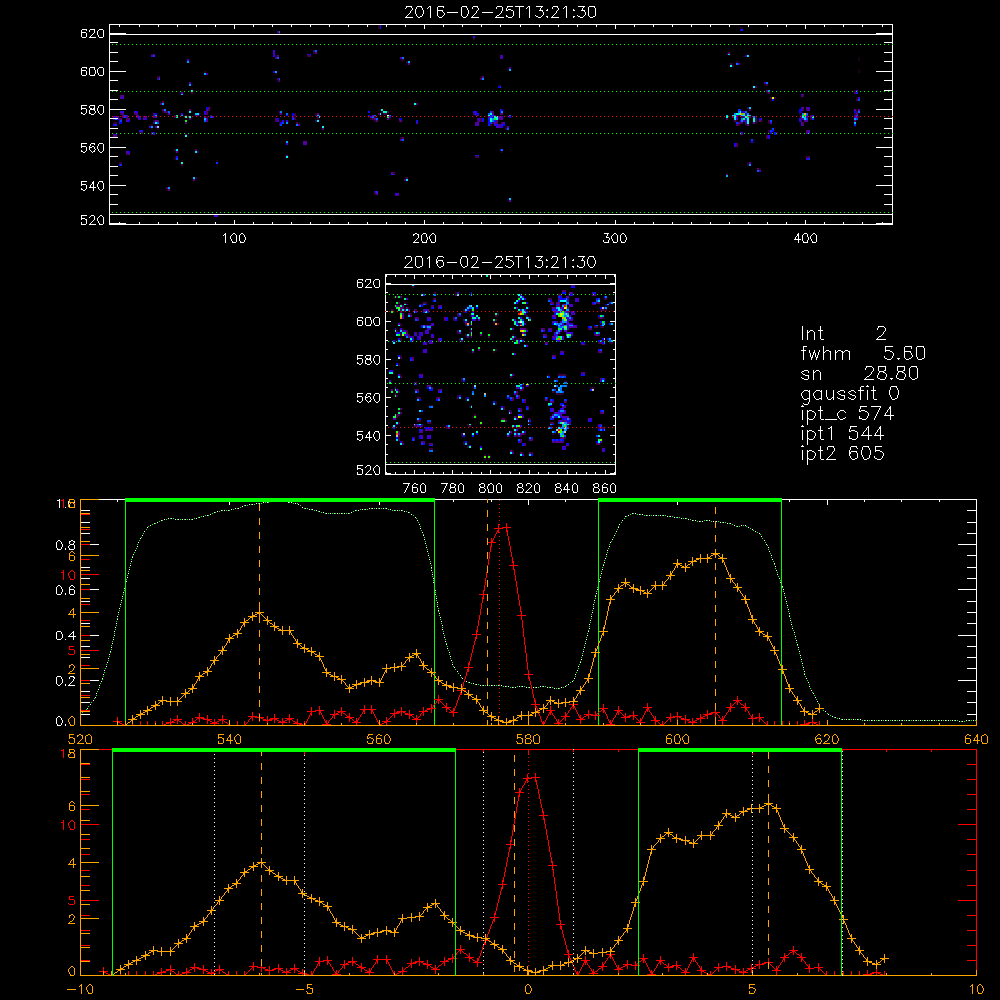Click the middle image title 2016-02-25T13:21:30
The height and width of the screenshot is (1000, 1000).
pos(501,262)
